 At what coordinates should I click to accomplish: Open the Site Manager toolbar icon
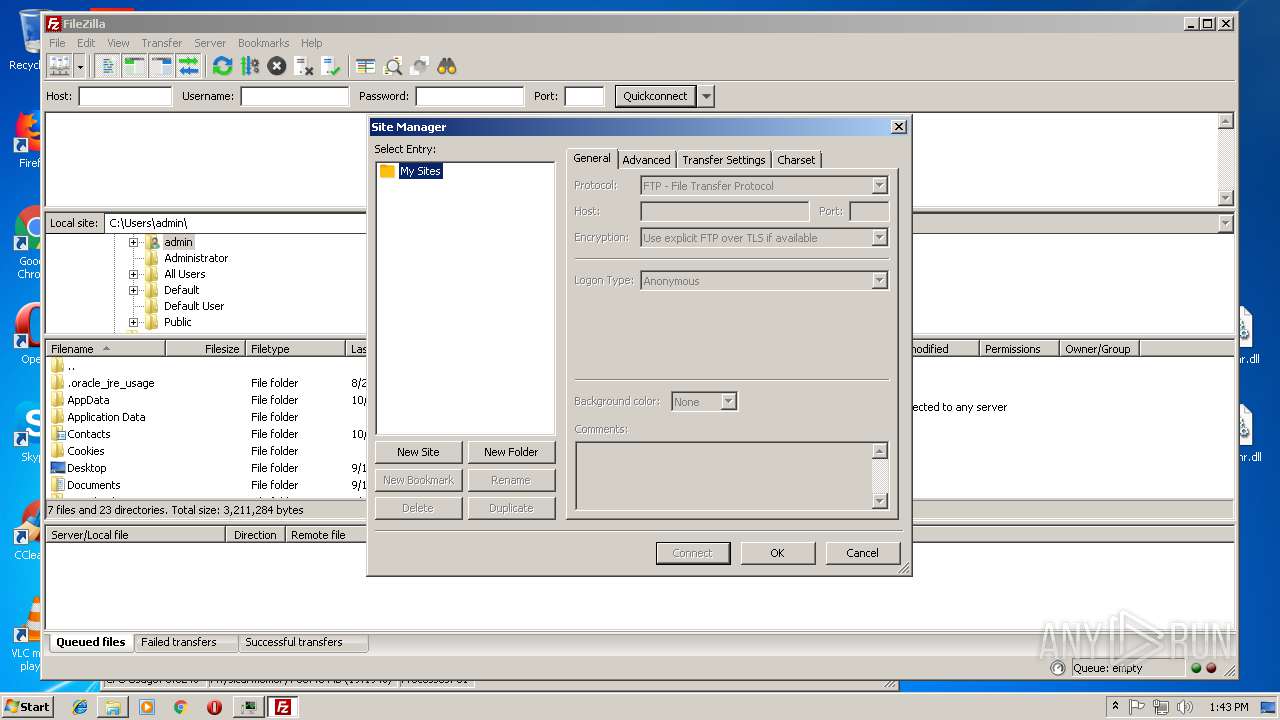pyautogui.click(x=59, y=66)
